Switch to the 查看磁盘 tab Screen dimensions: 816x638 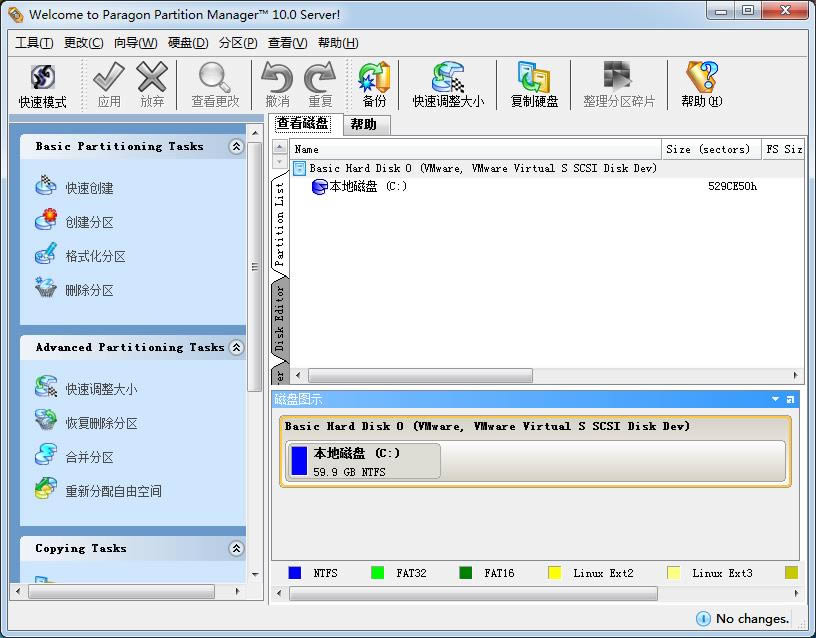[x=305, y=123]
